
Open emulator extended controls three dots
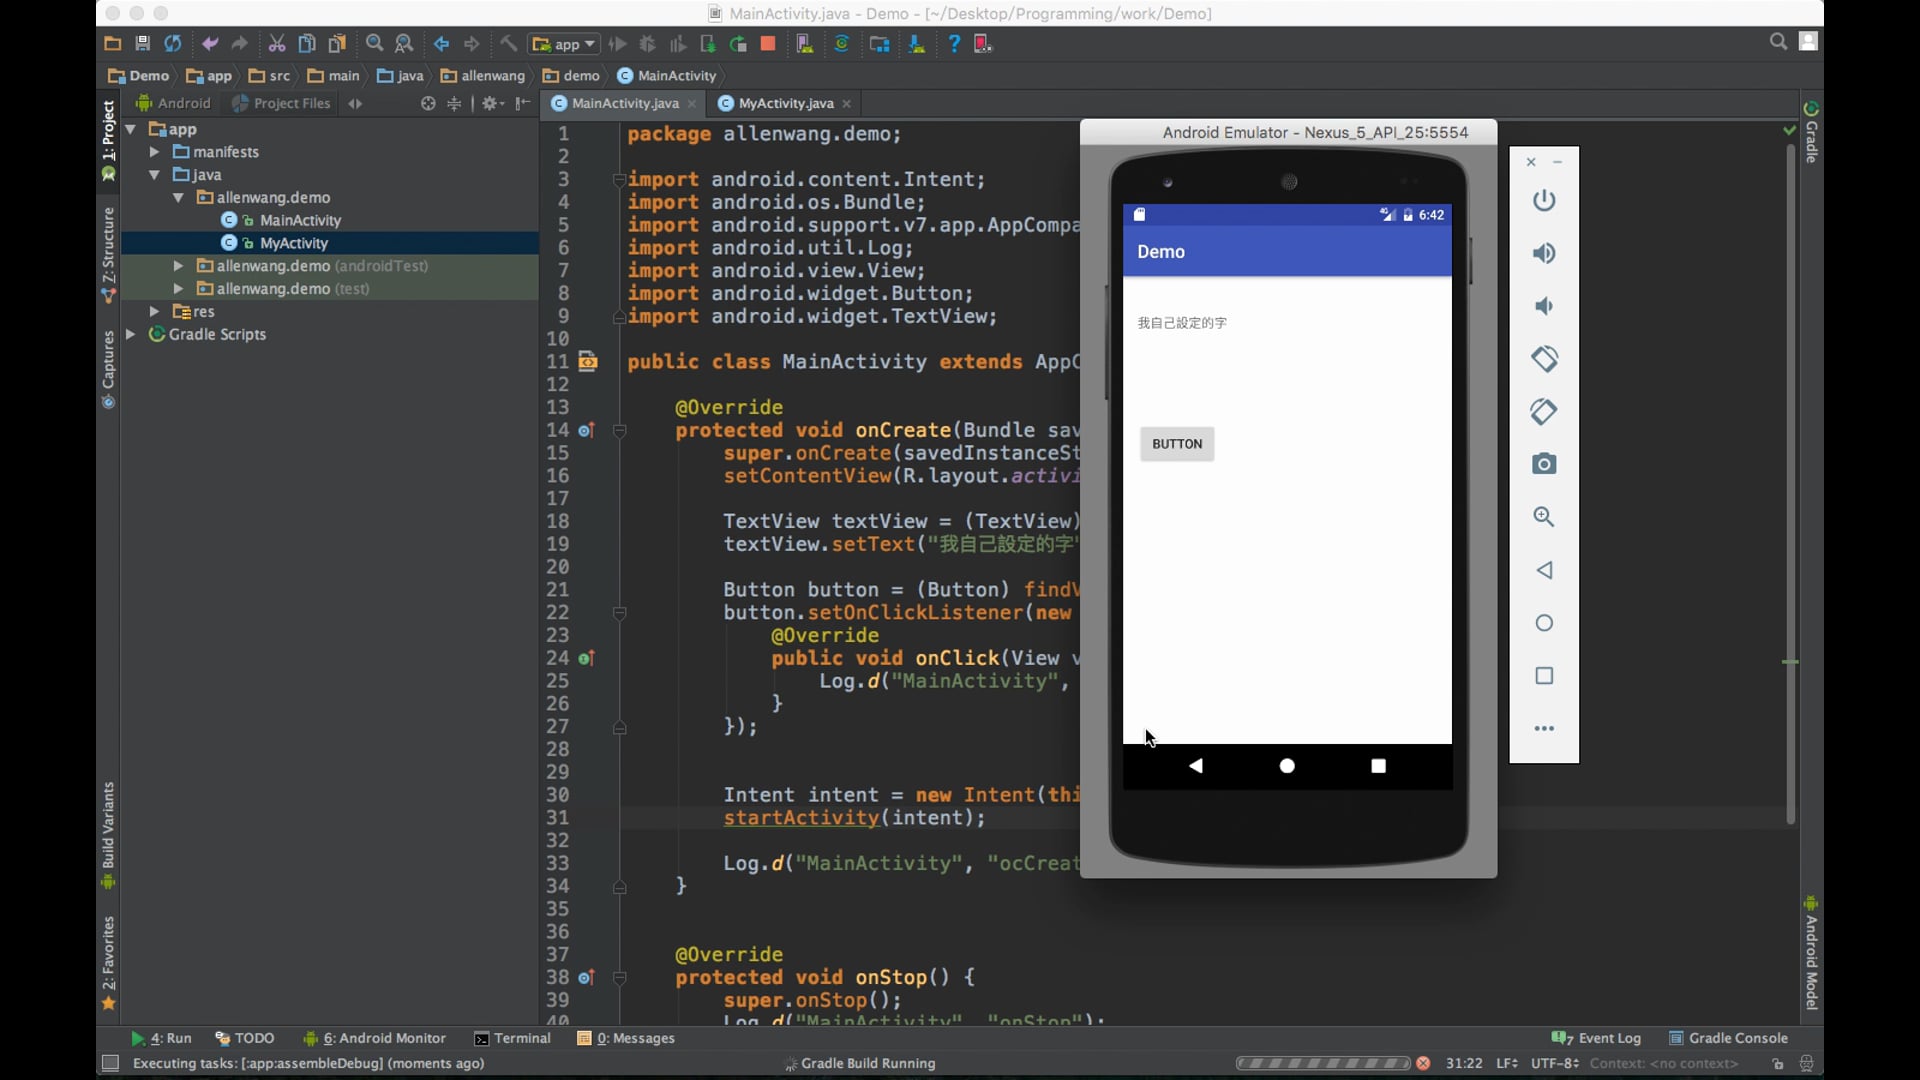point(1544,729)
